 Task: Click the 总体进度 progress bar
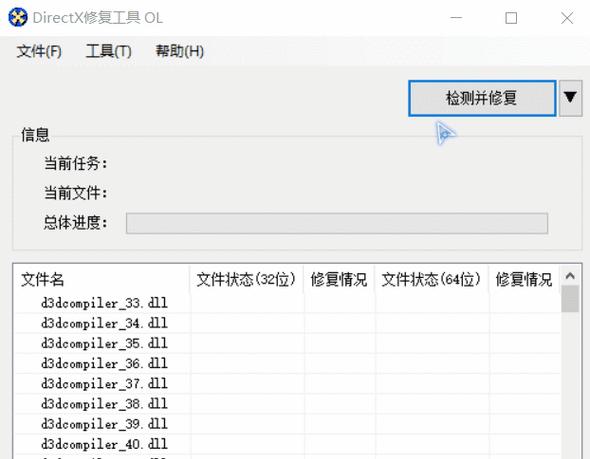(x=337, y=223)
